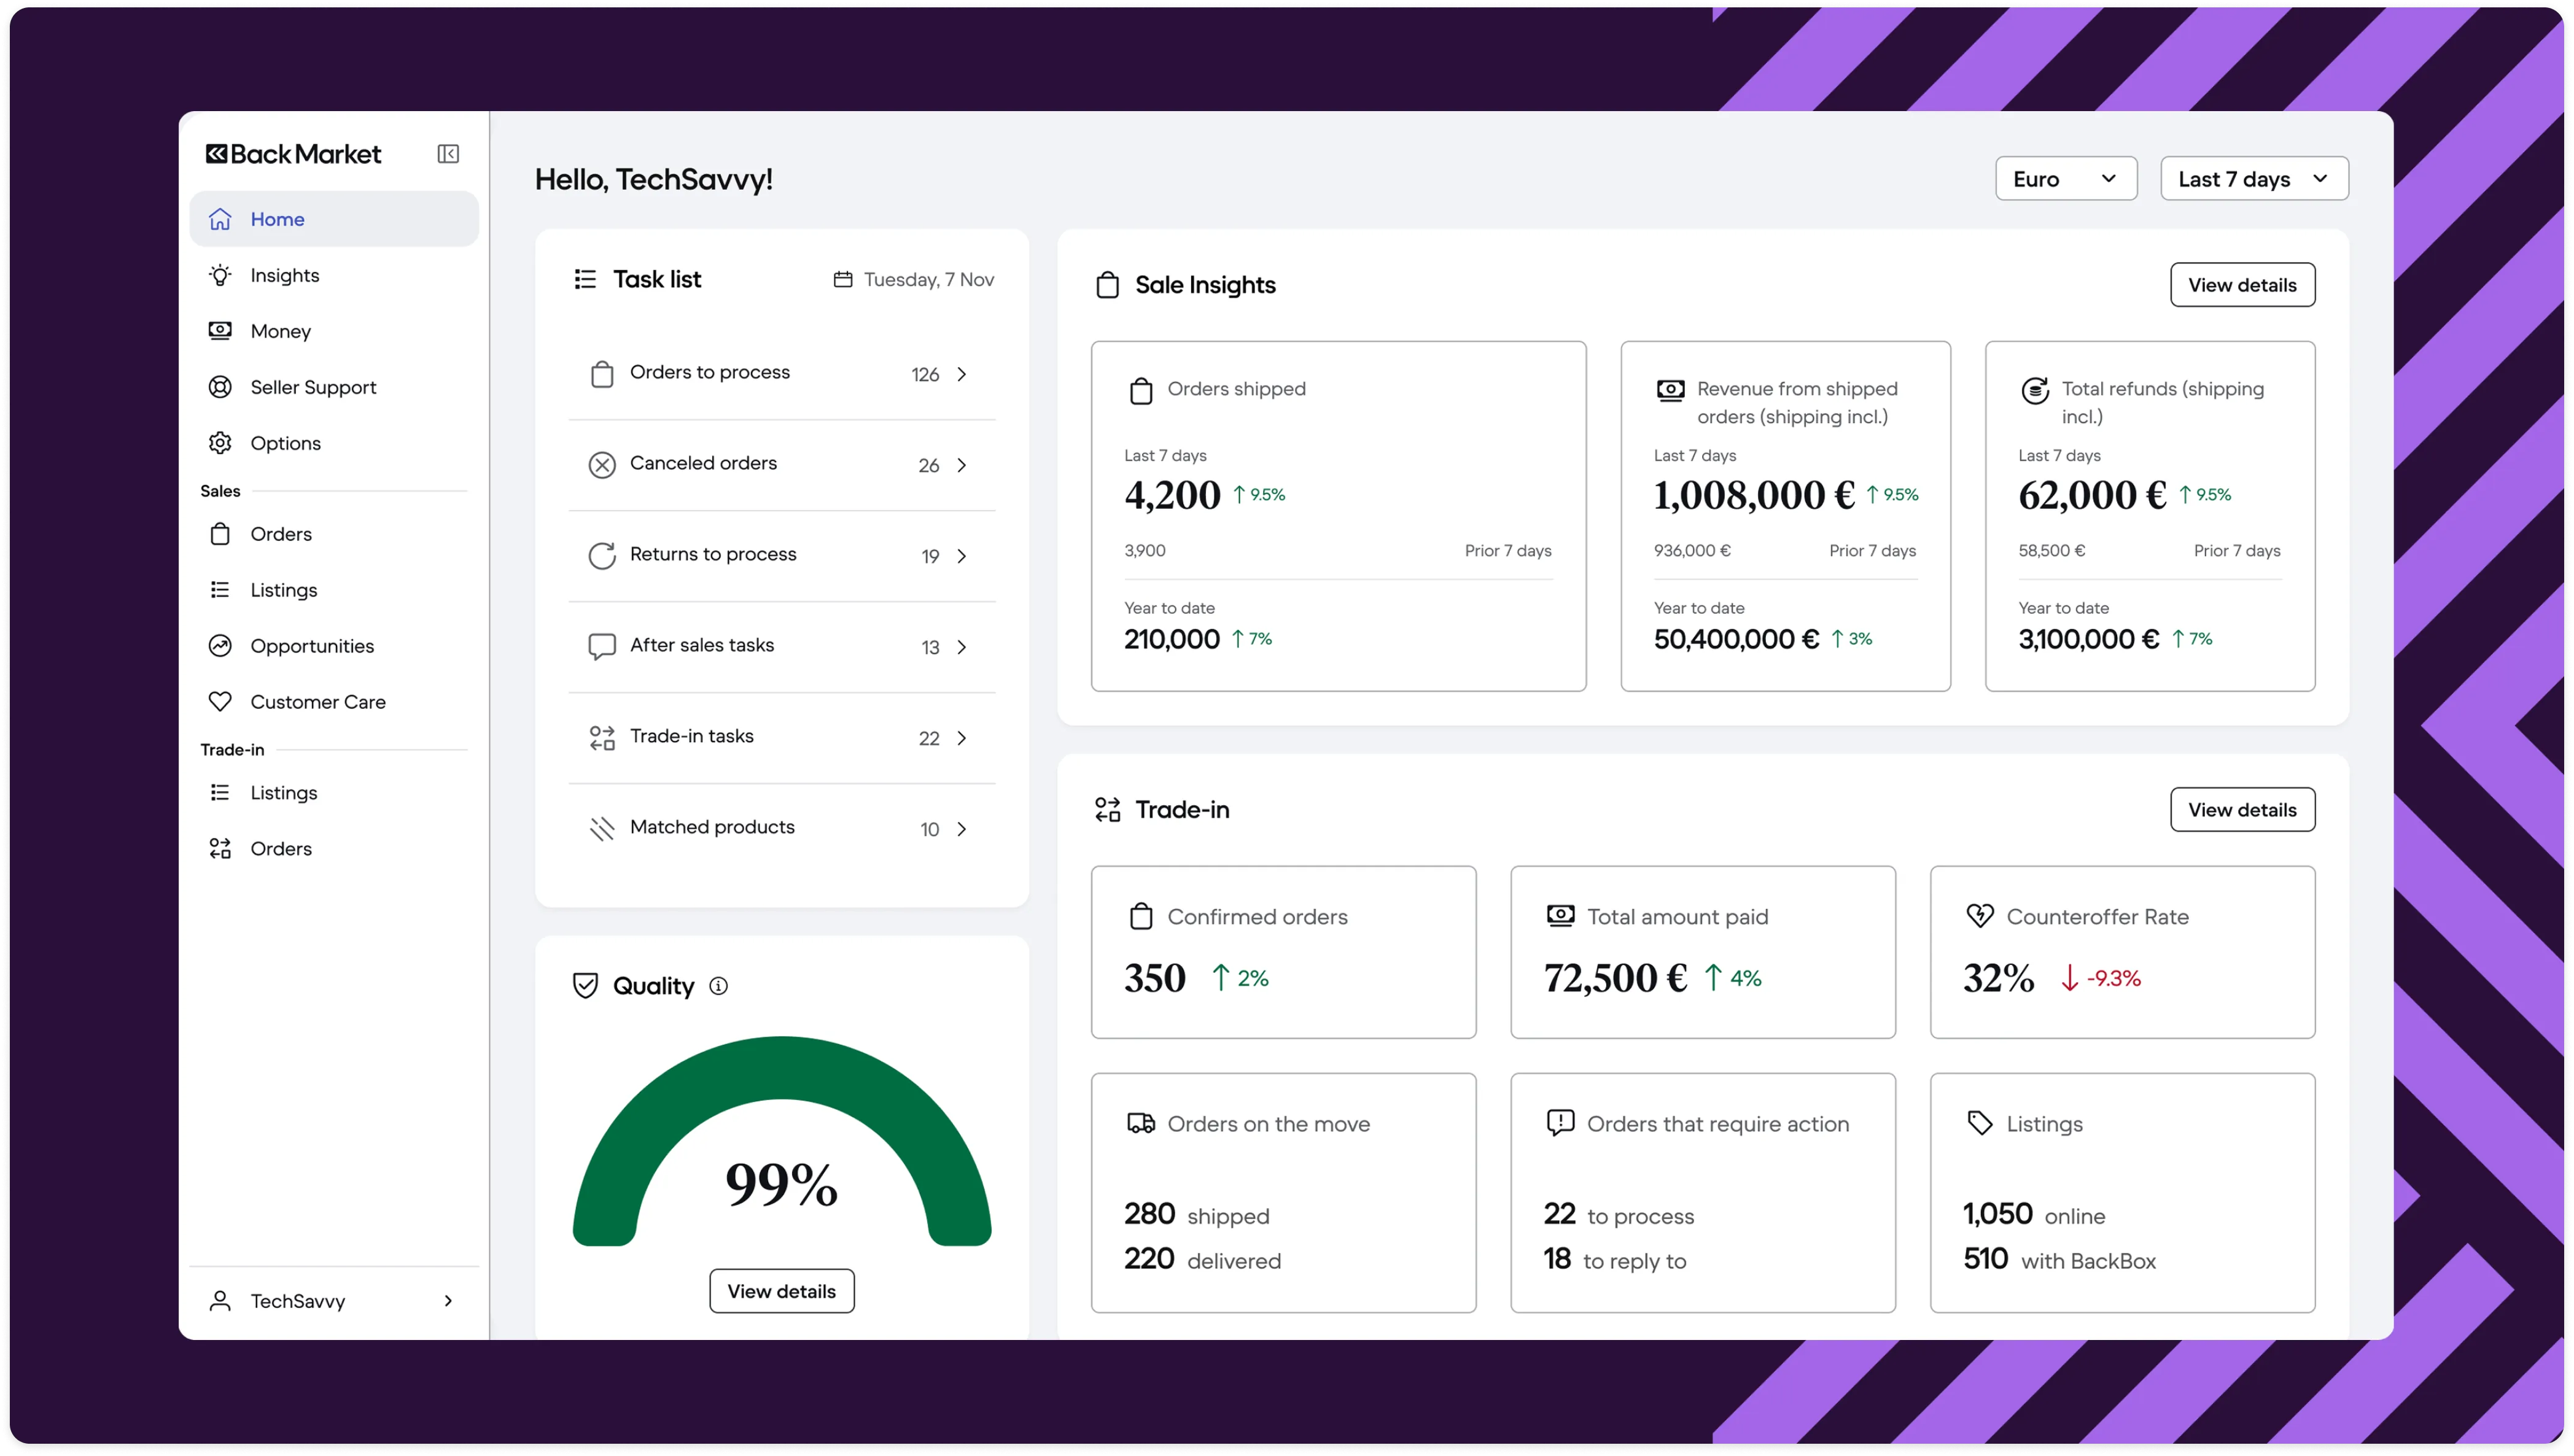This screenshot has width=2574, height=1456.
Task: Click the Money banknote icon in sidebar
Action: pyautogui.click(x=220, y=331)
